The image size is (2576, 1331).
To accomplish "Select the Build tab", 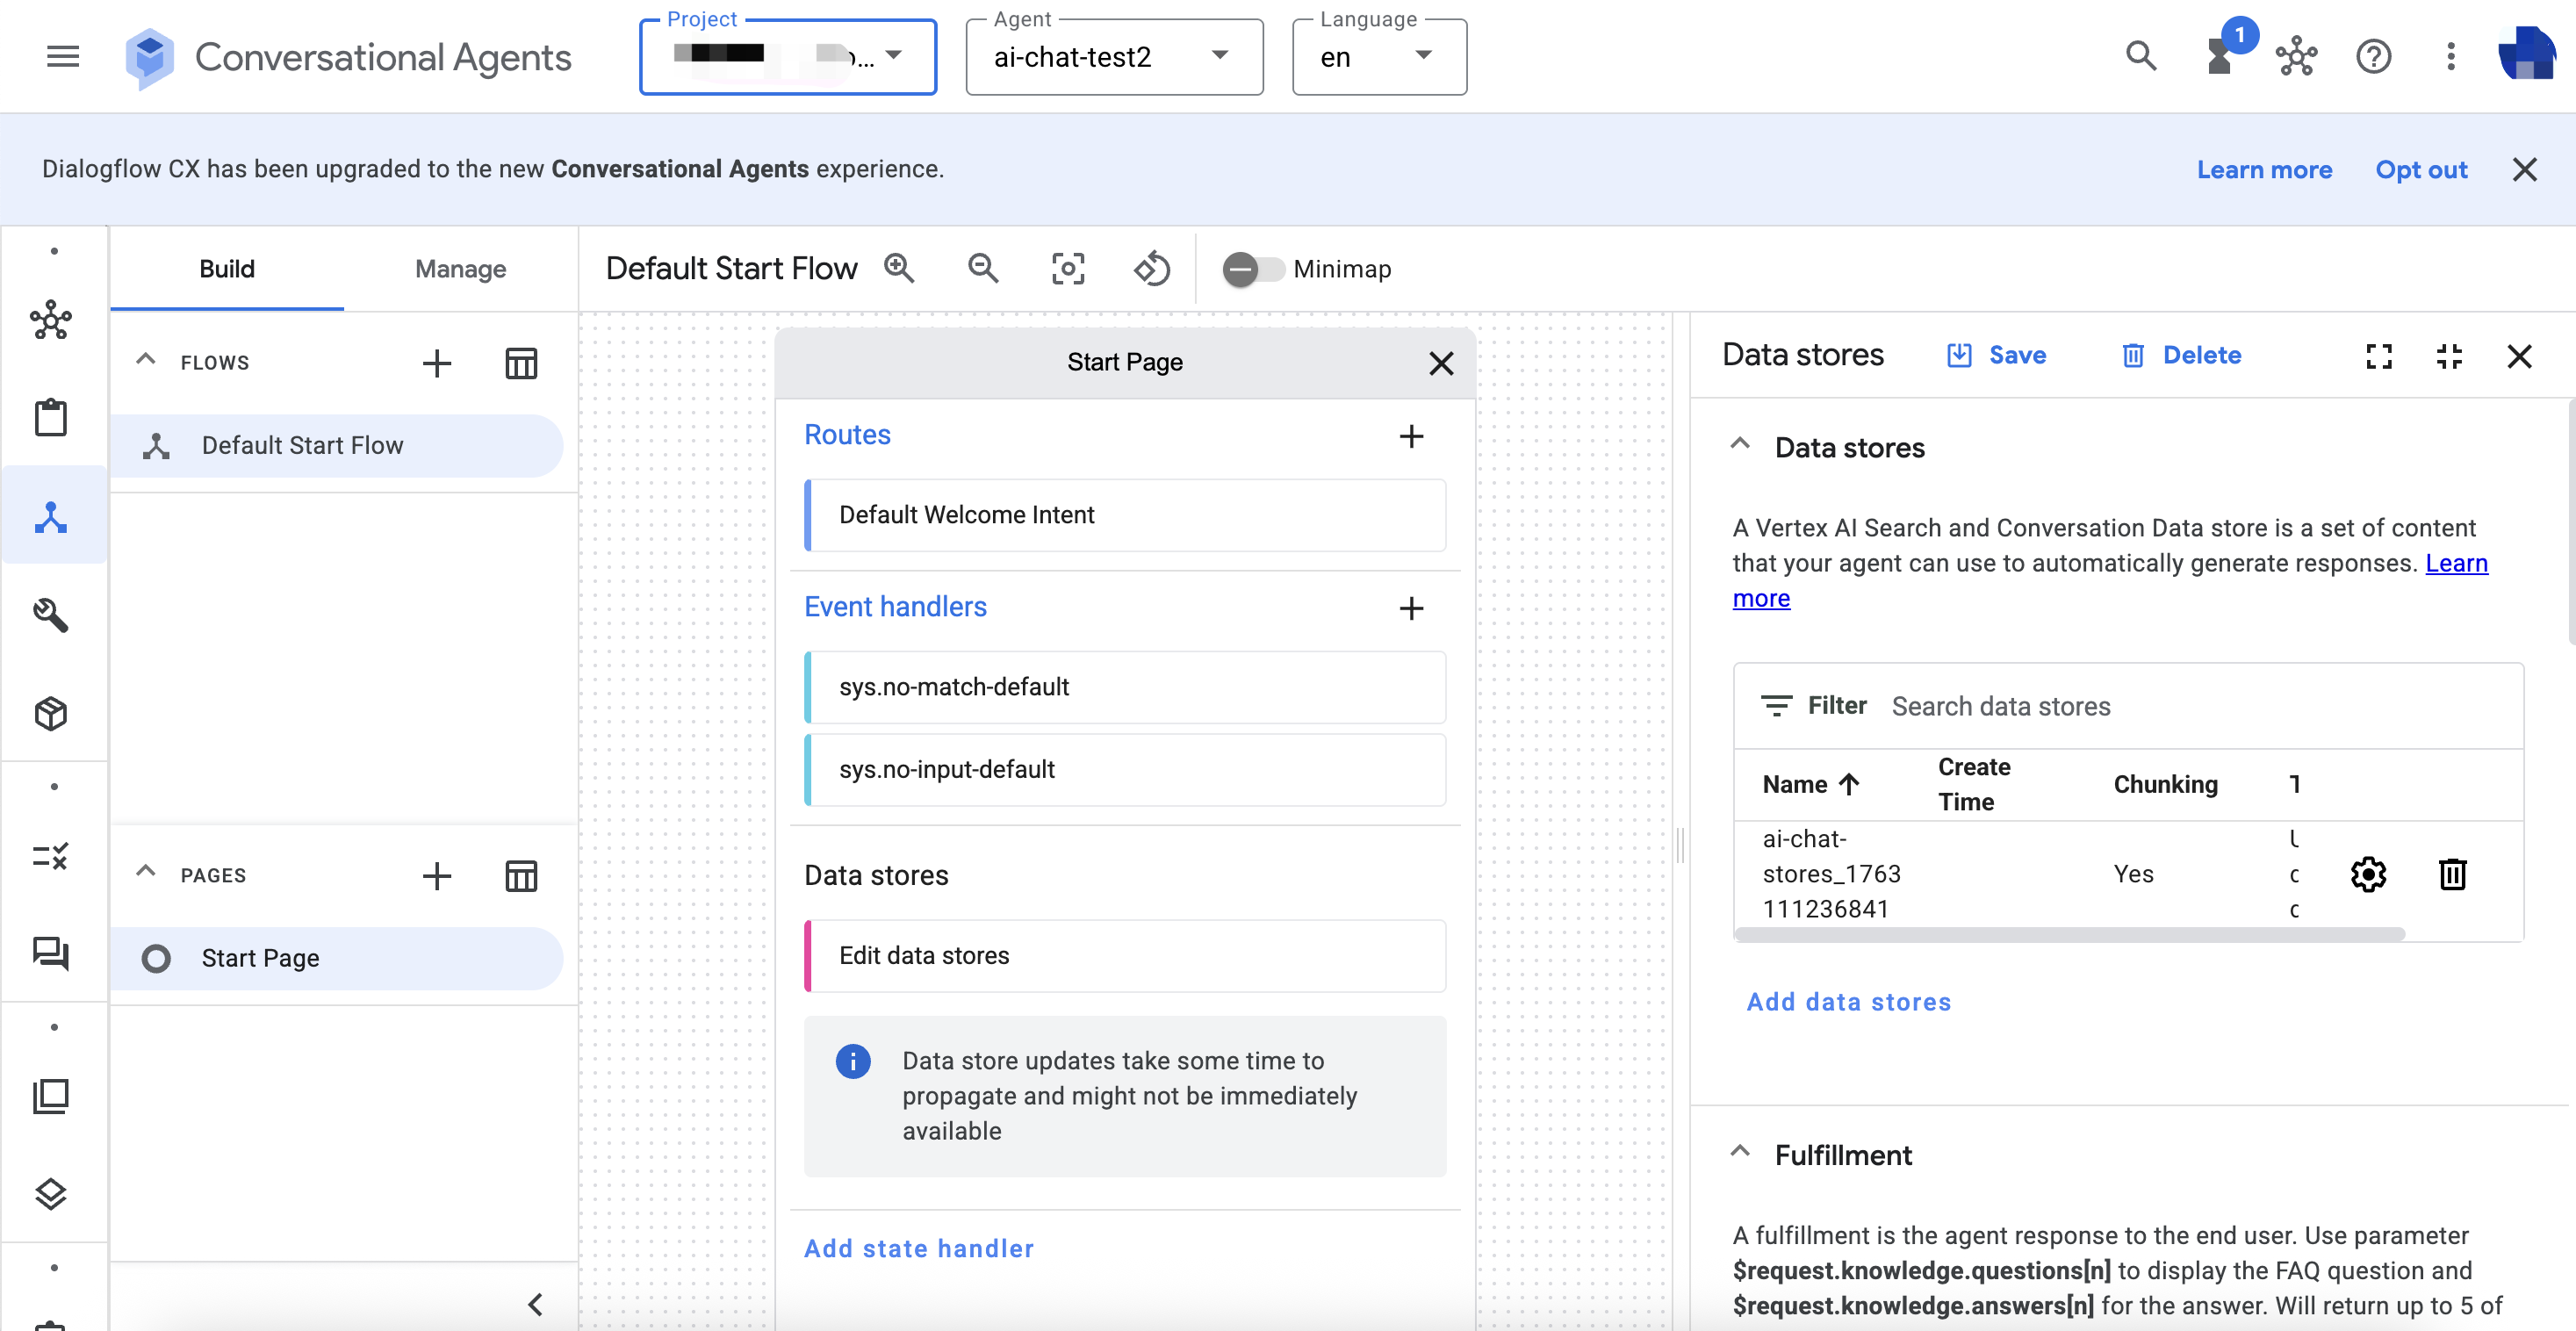I will point(227,269).
